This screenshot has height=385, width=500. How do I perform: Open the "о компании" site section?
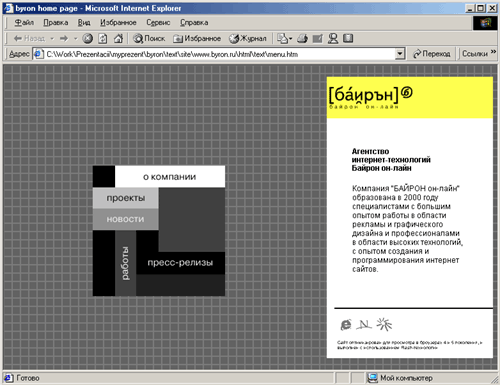(170, 177)
